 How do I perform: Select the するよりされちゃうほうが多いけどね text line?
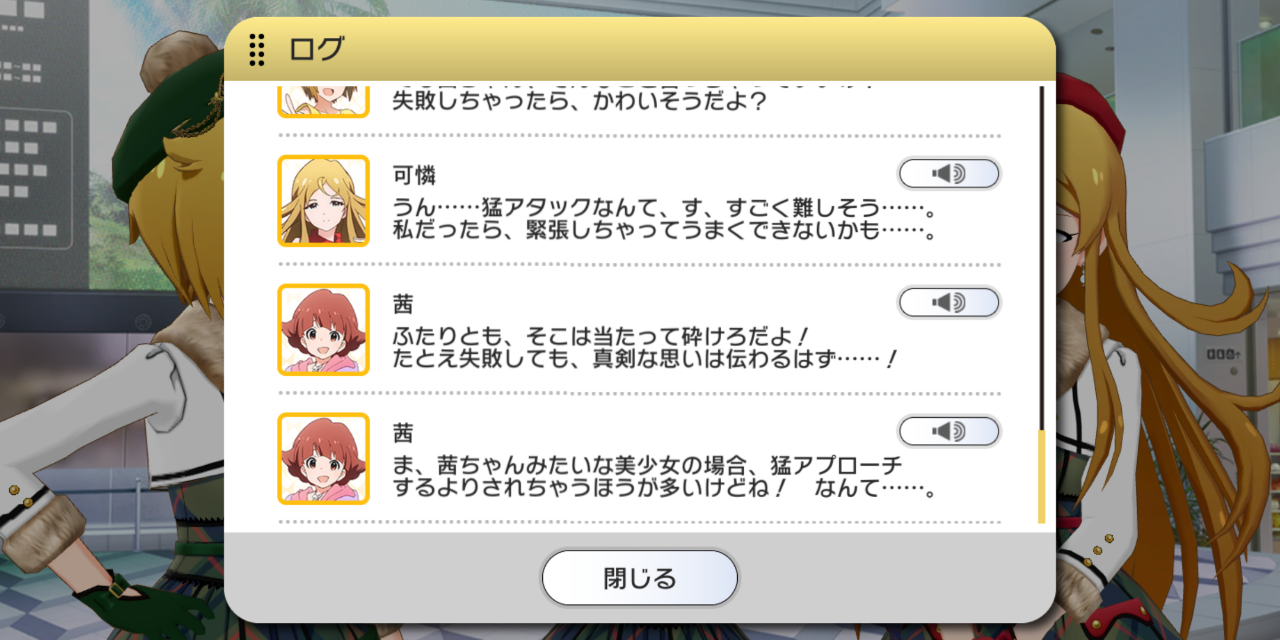(x=664, y=490)
